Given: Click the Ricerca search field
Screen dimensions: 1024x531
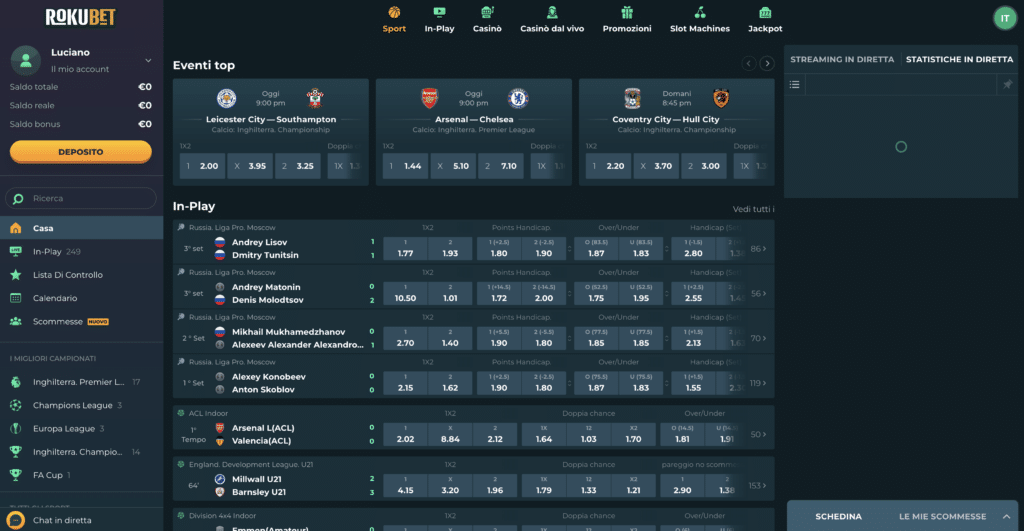Looking at the screenshot, I should pos(83,199).
